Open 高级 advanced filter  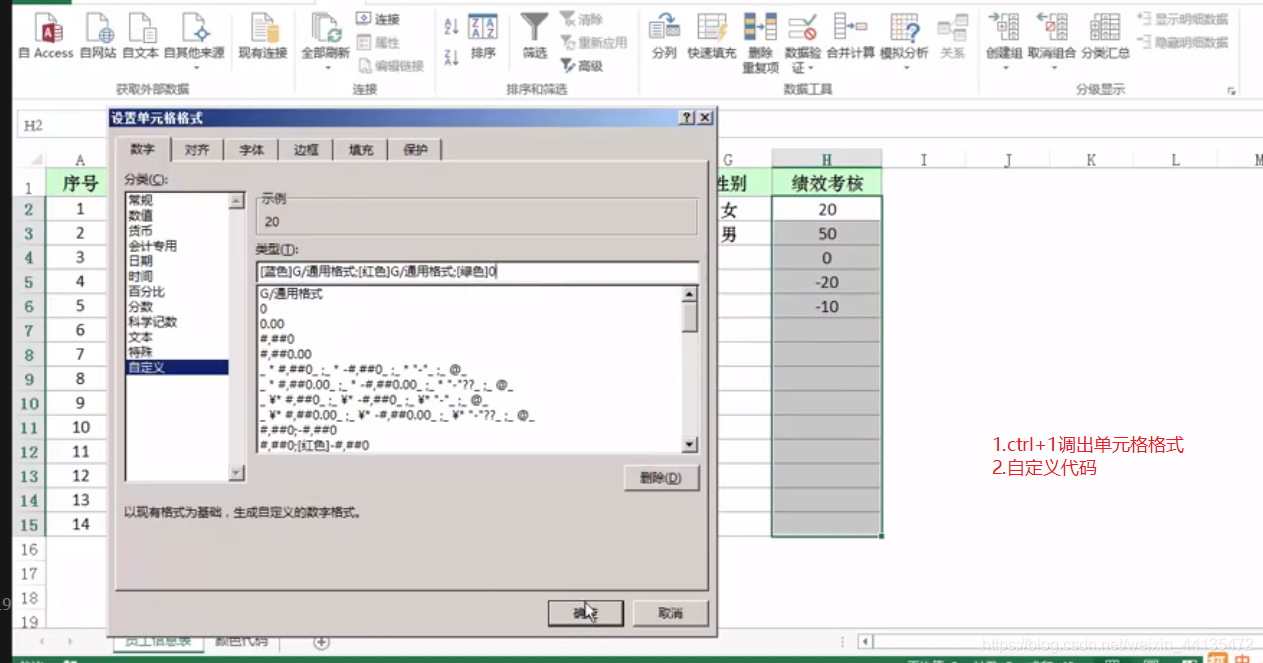click(x=582, y=65)
